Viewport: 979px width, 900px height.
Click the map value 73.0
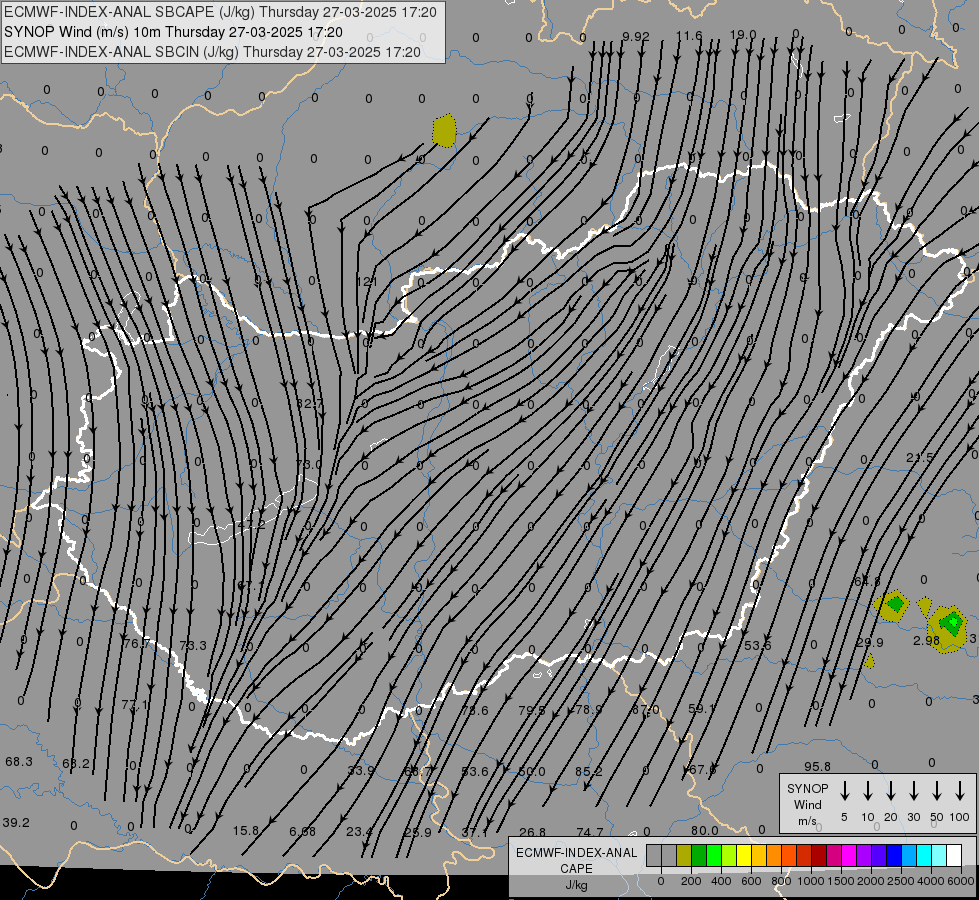308,464
